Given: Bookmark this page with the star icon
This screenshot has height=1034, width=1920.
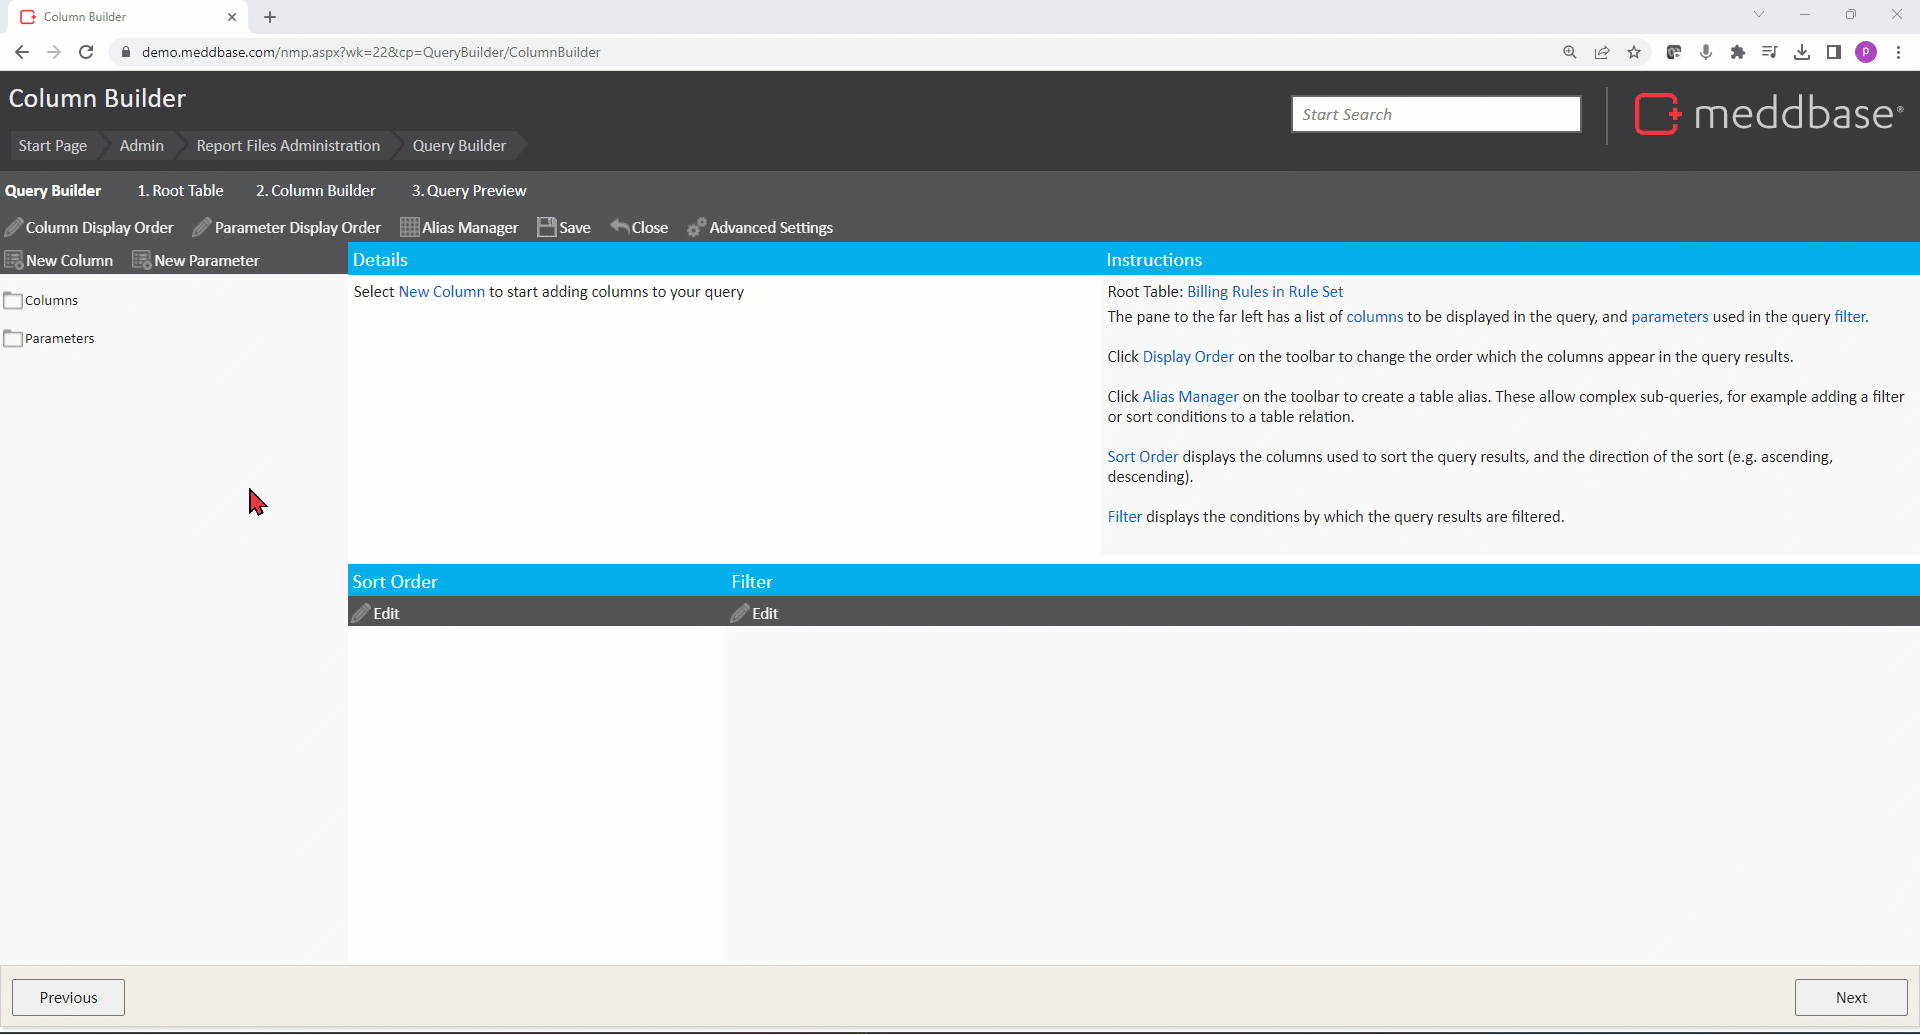Looking at the screenshot, I should (x=1634, y=52).
